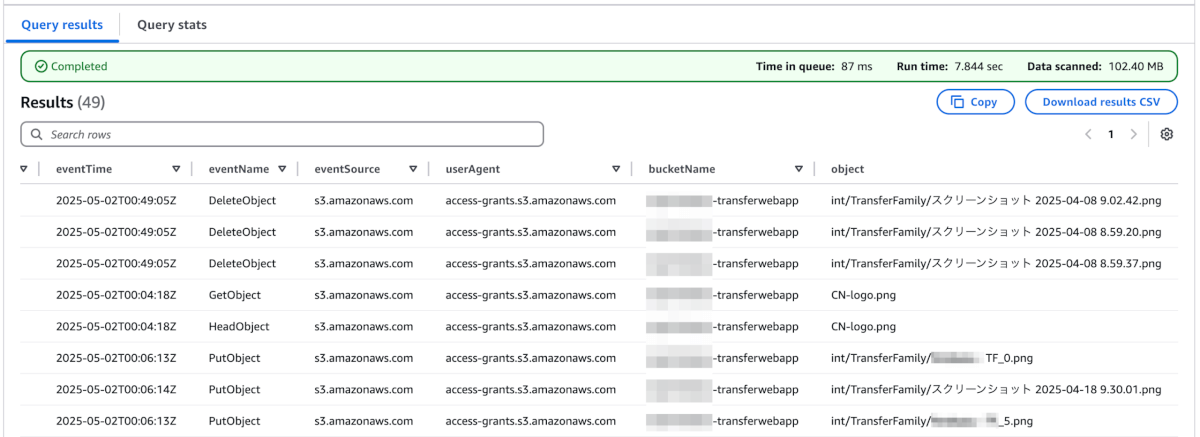Go to the previous results page arrow
1200x437 pixels.
(x=1088, y=134)
